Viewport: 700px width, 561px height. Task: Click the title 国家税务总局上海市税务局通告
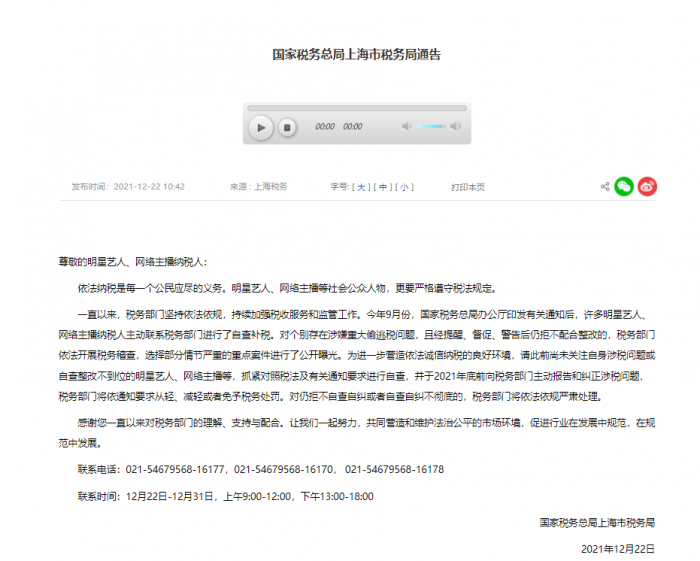(x=357, y=54)
